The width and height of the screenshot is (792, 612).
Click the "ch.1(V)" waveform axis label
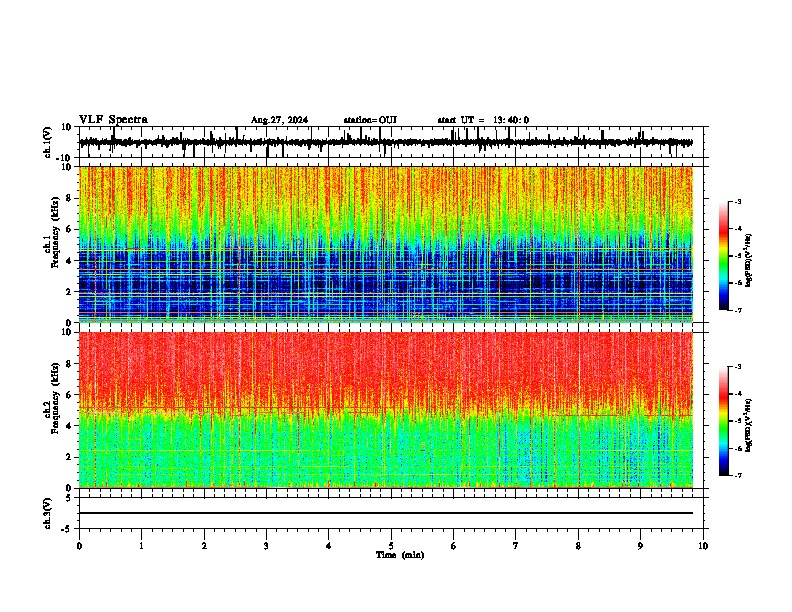tap(48, 142)
